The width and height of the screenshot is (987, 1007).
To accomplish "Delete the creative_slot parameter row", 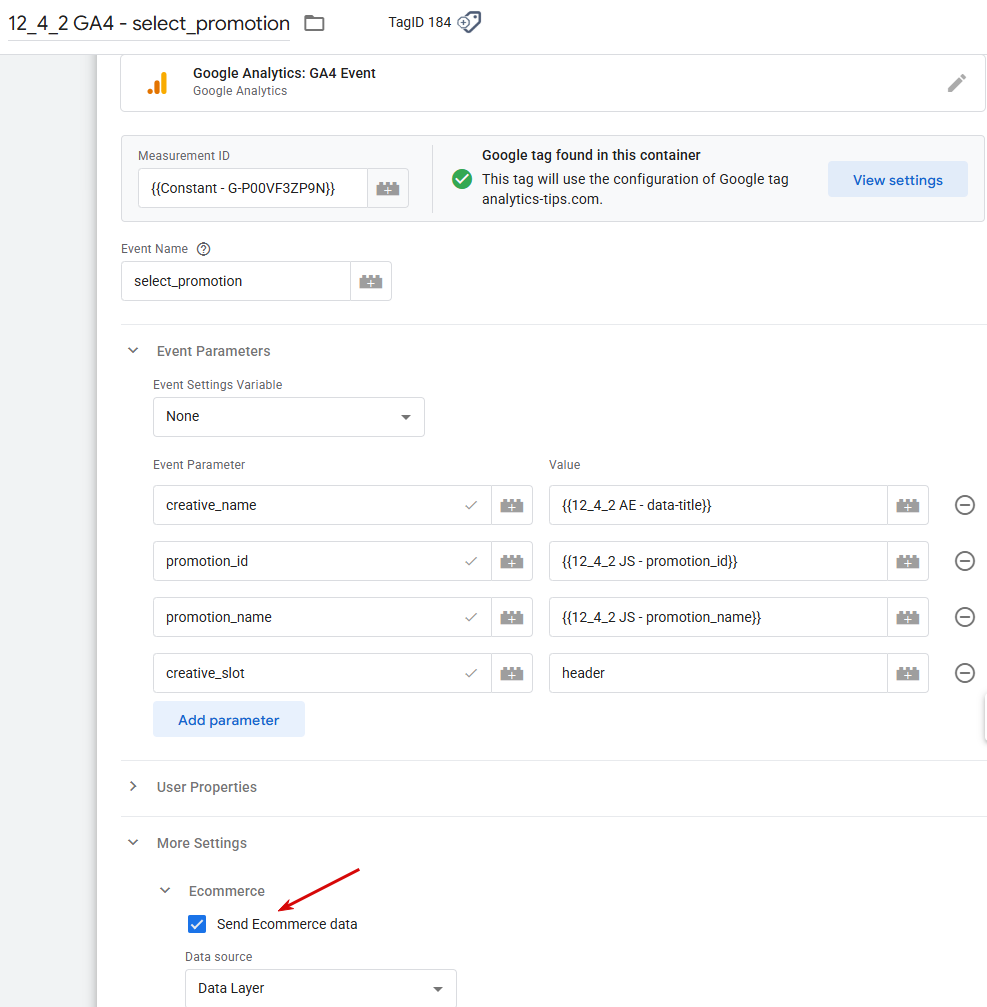I will pyautogui.click(x=965, y=673).
